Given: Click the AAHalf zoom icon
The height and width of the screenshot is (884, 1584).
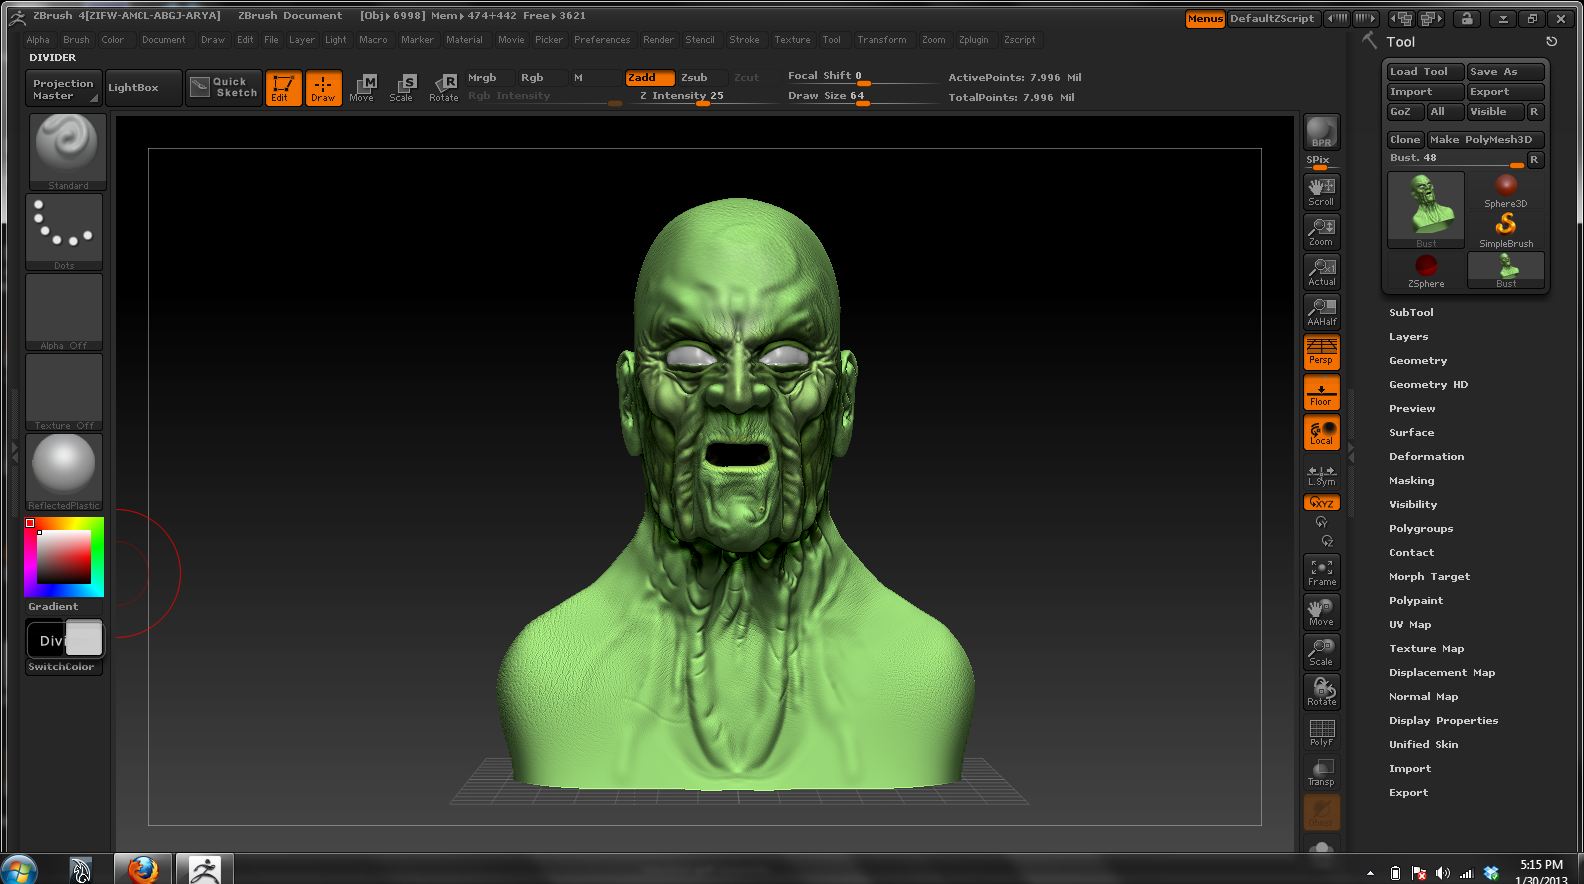Looking at the screenshot, I should (1321, 312).
